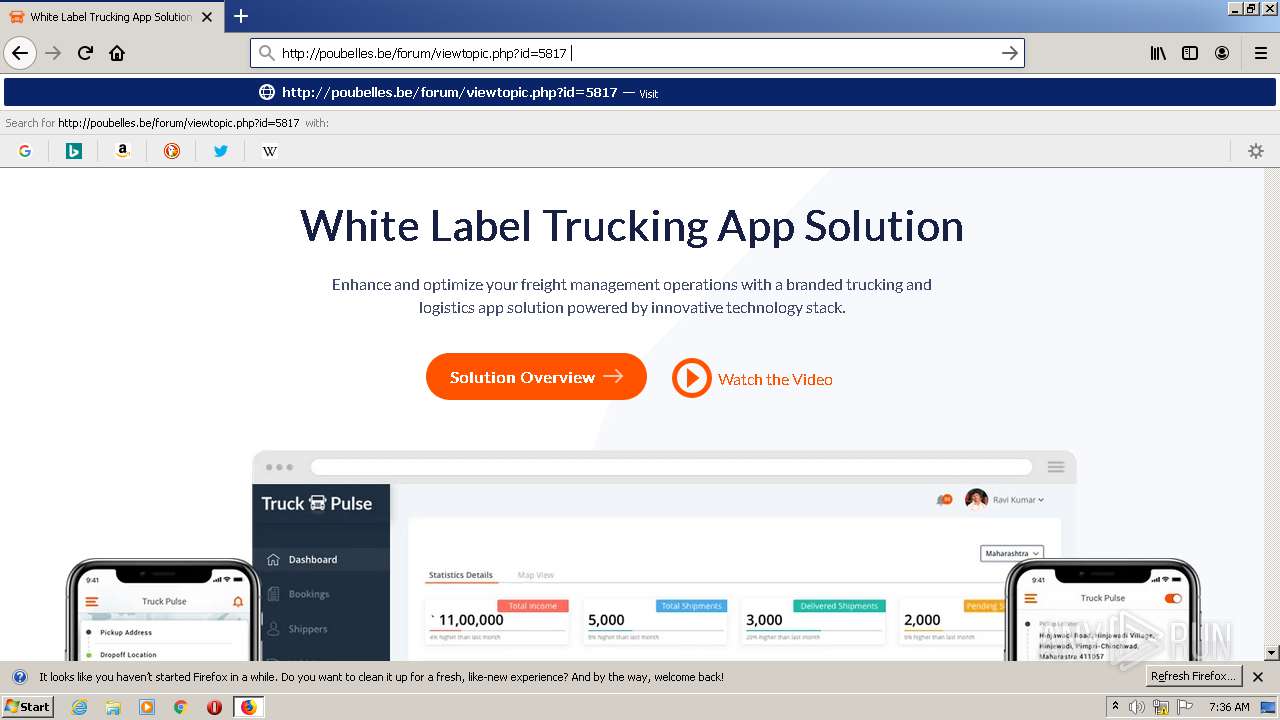Click the 11,00,000 Total Income value
The image size is (1280, 720).
pos(471,620)
